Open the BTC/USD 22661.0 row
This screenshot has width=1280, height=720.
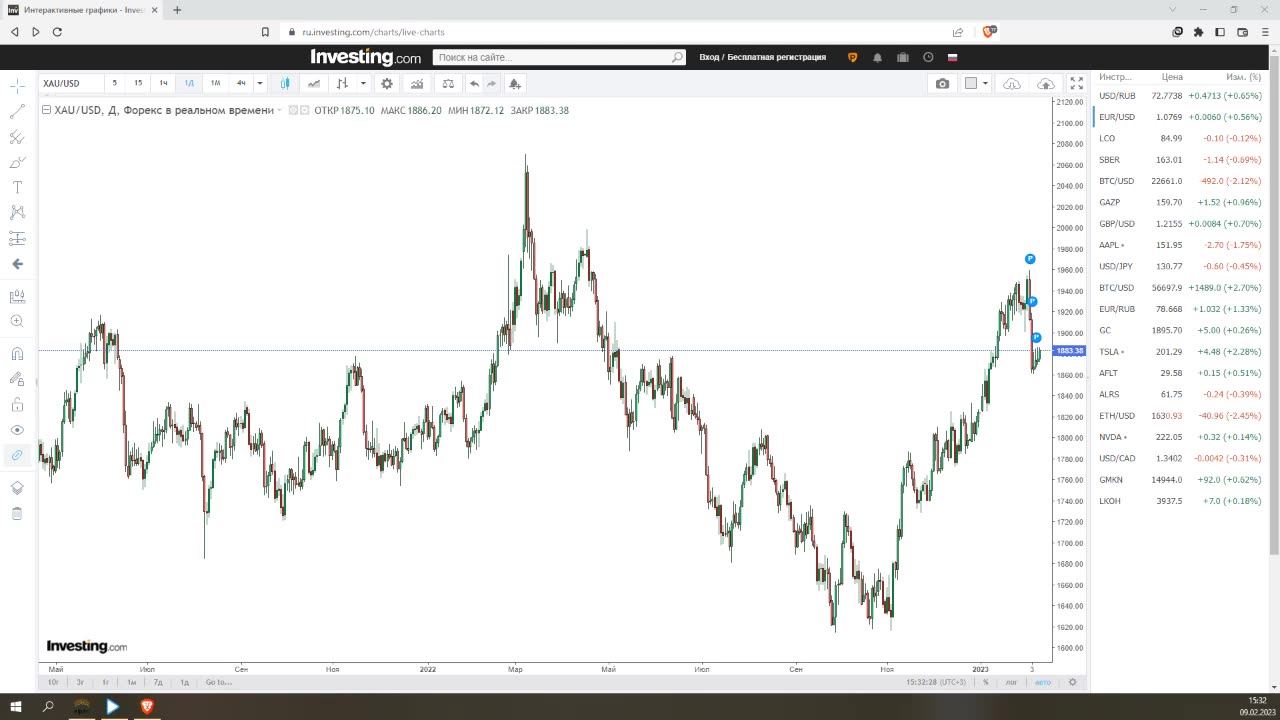pyautogui.click(x=1181, y=181)
